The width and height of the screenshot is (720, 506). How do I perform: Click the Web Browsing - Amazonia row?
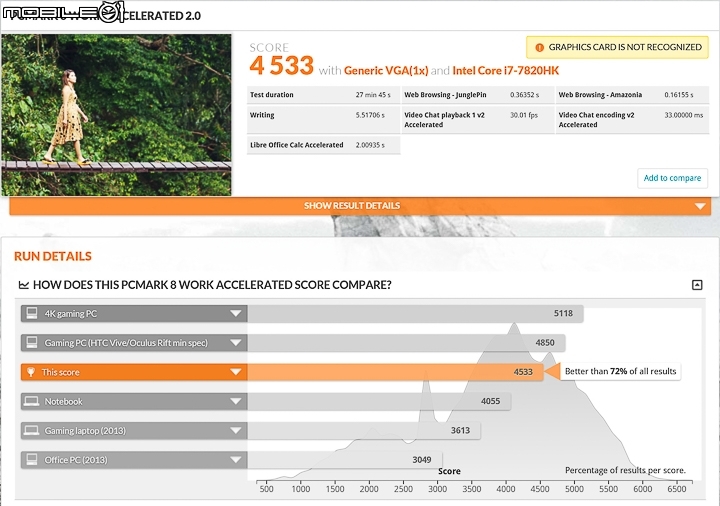click(x=632, y=95)
